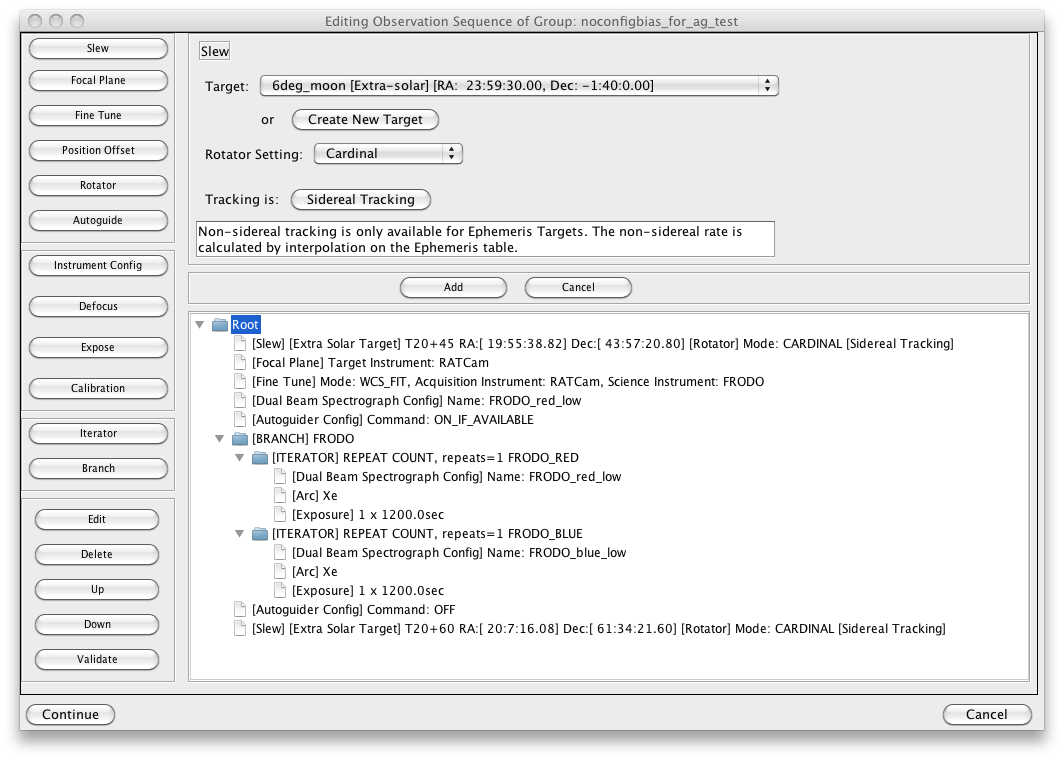The width and height of the screenshot is (1064, 760).
Task: Select FRODO_red_low config under FRODO_RED
Action: point(457,476)
